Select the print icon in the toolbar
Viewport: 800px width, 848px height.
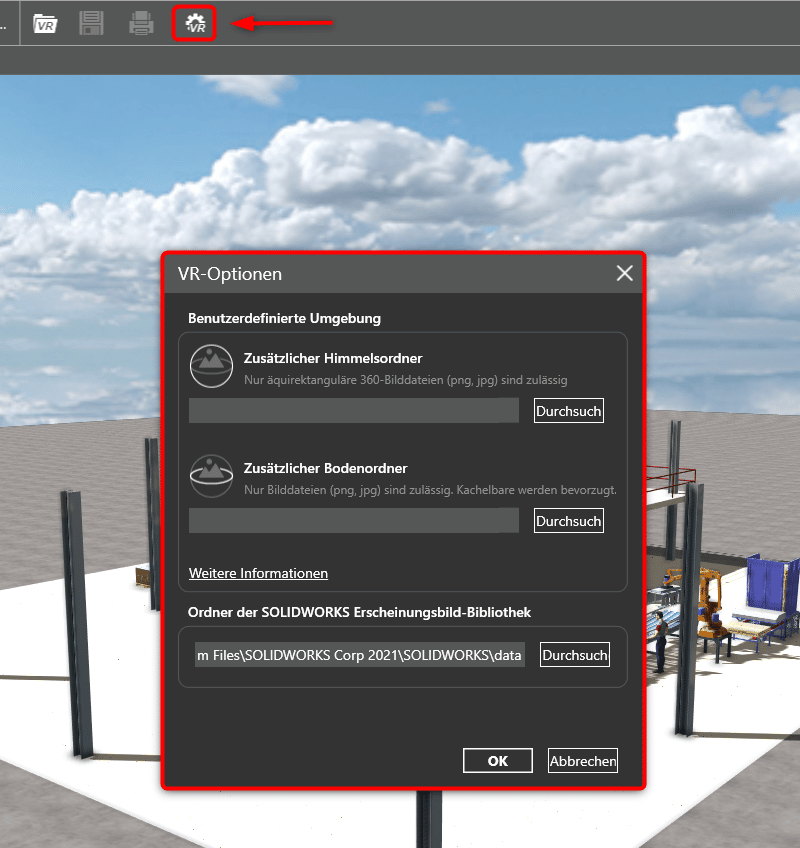tap(141, 22)
